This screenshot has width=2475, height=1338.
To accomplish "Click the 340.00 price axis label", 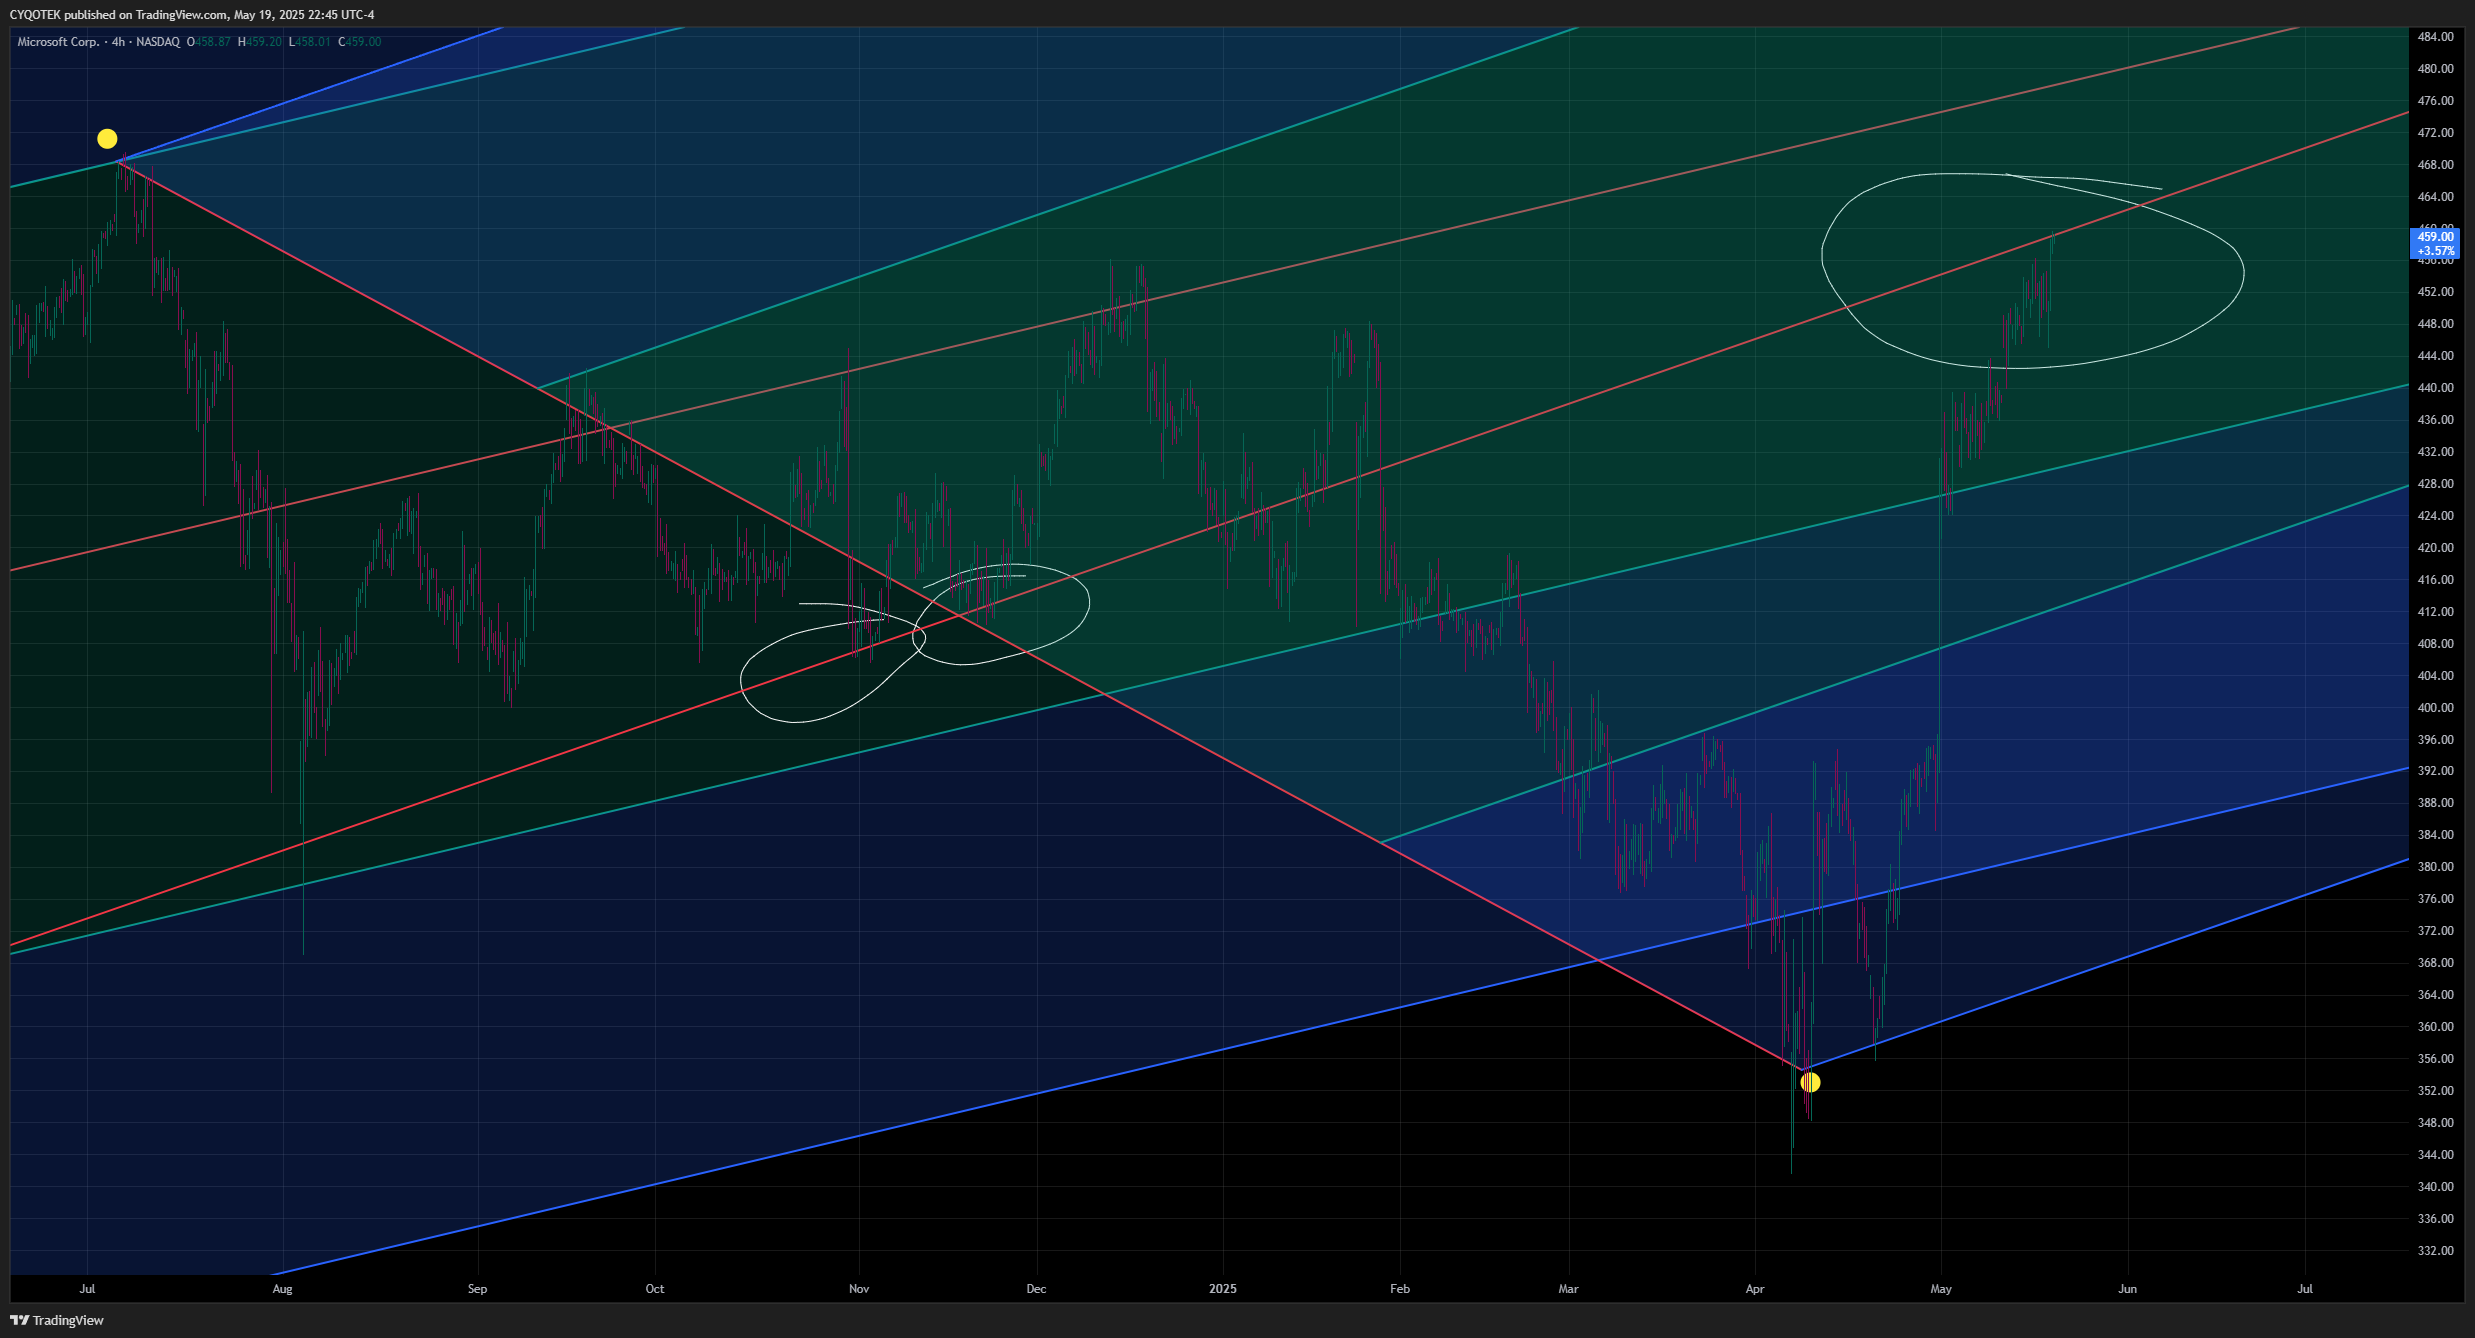I will tap(2435, 1187).
